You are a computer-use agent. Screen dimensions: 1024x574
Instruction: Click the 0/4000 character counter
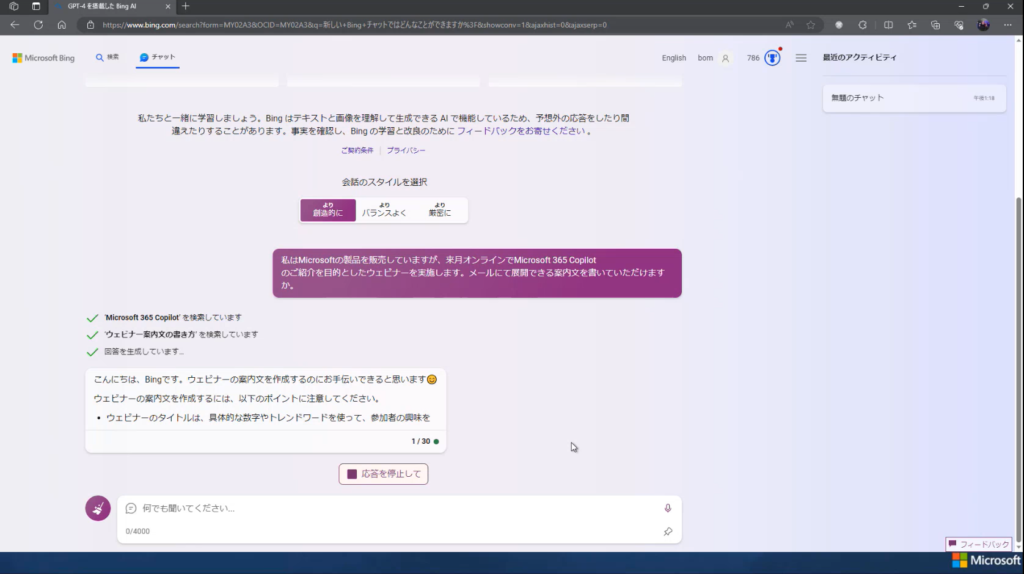click(138, 532)
